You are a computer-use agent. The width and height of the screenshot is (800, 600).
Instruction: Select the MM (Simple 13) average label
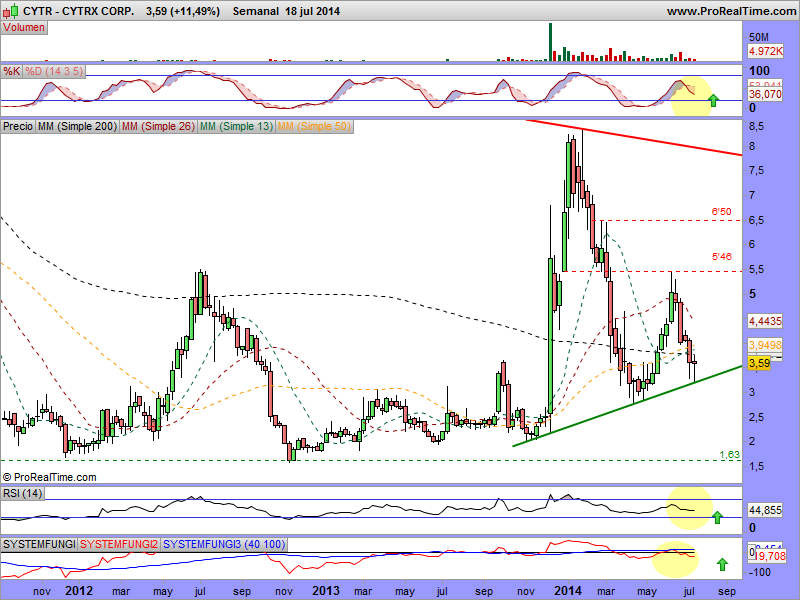pos(236,126)
